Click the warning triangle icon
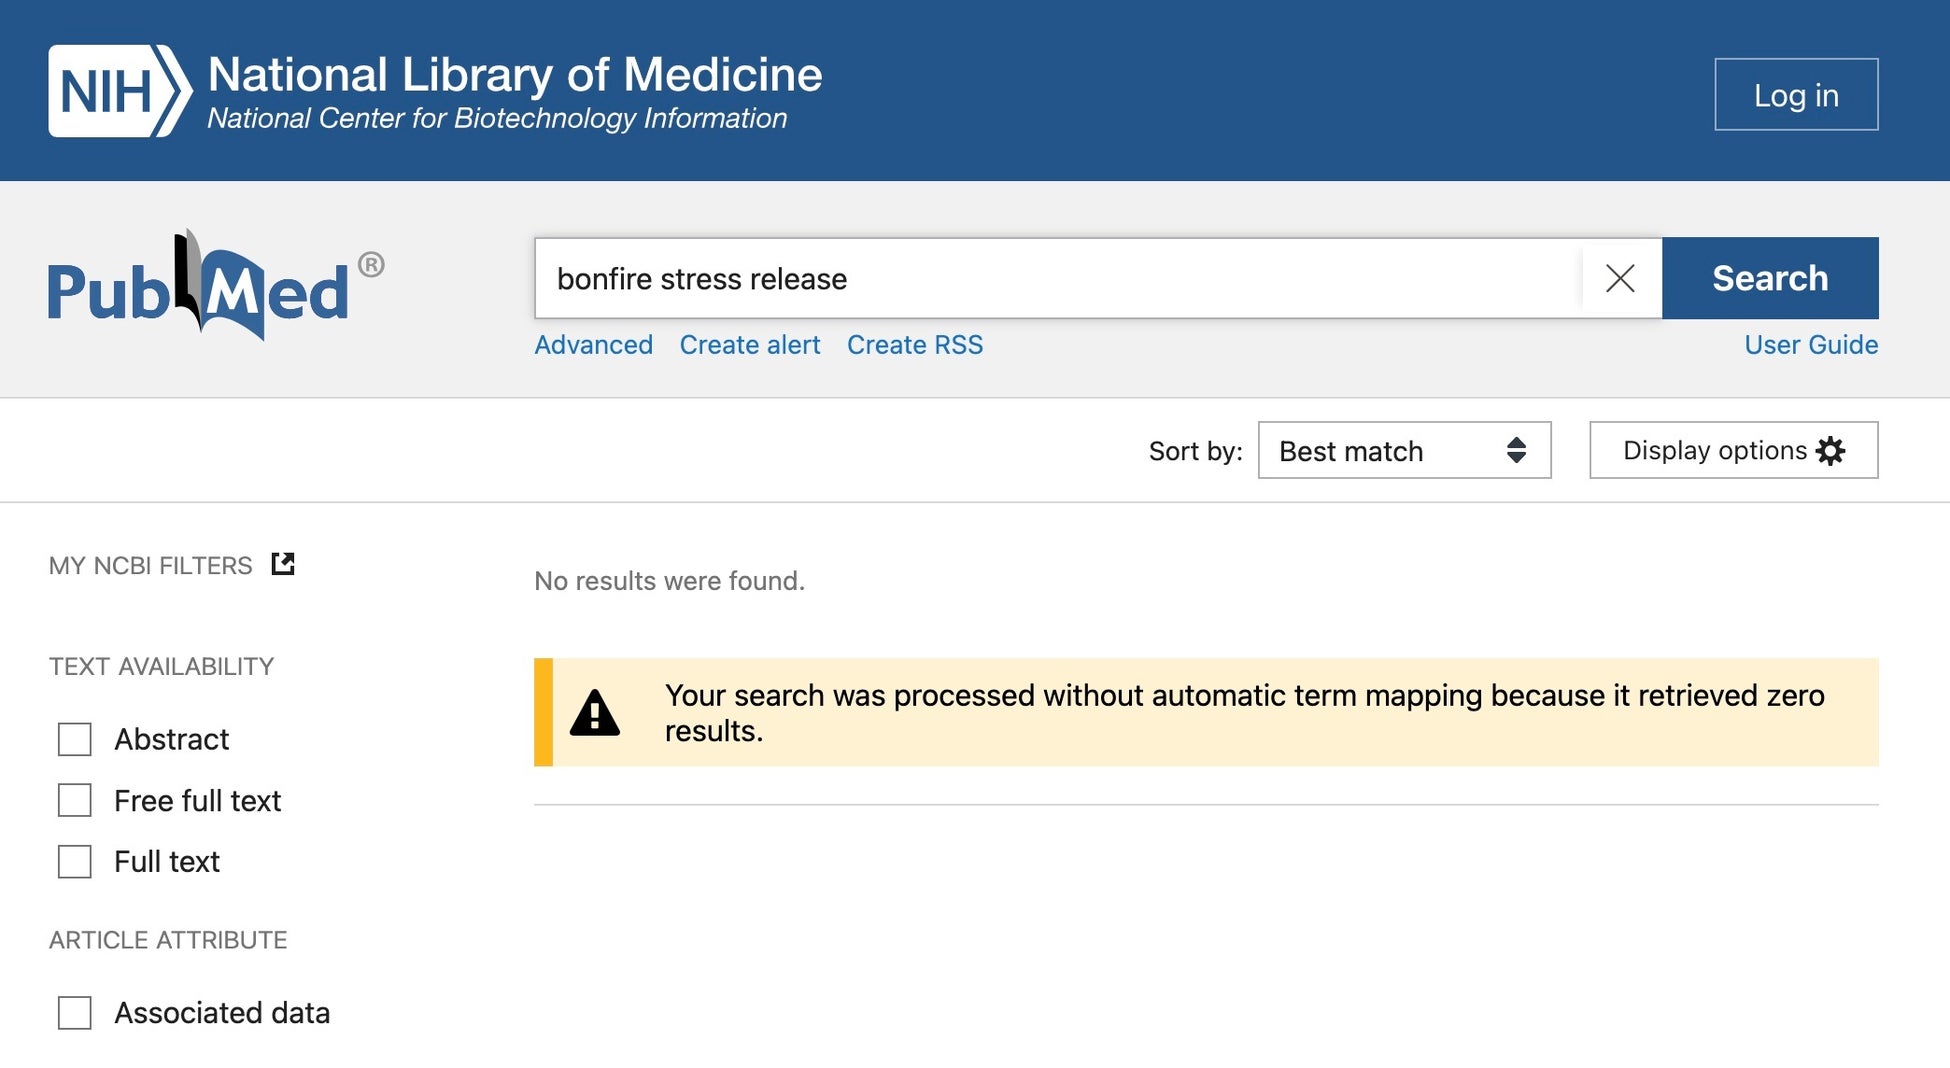 595,713
